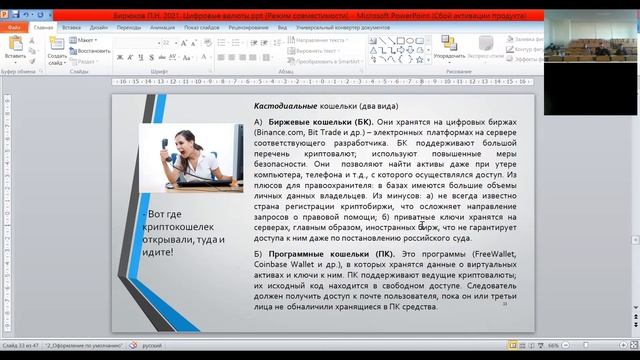Switch to the Анимация (Animations) tab
The width and height of the screenshot is (640, 360).
coord(162,27)
